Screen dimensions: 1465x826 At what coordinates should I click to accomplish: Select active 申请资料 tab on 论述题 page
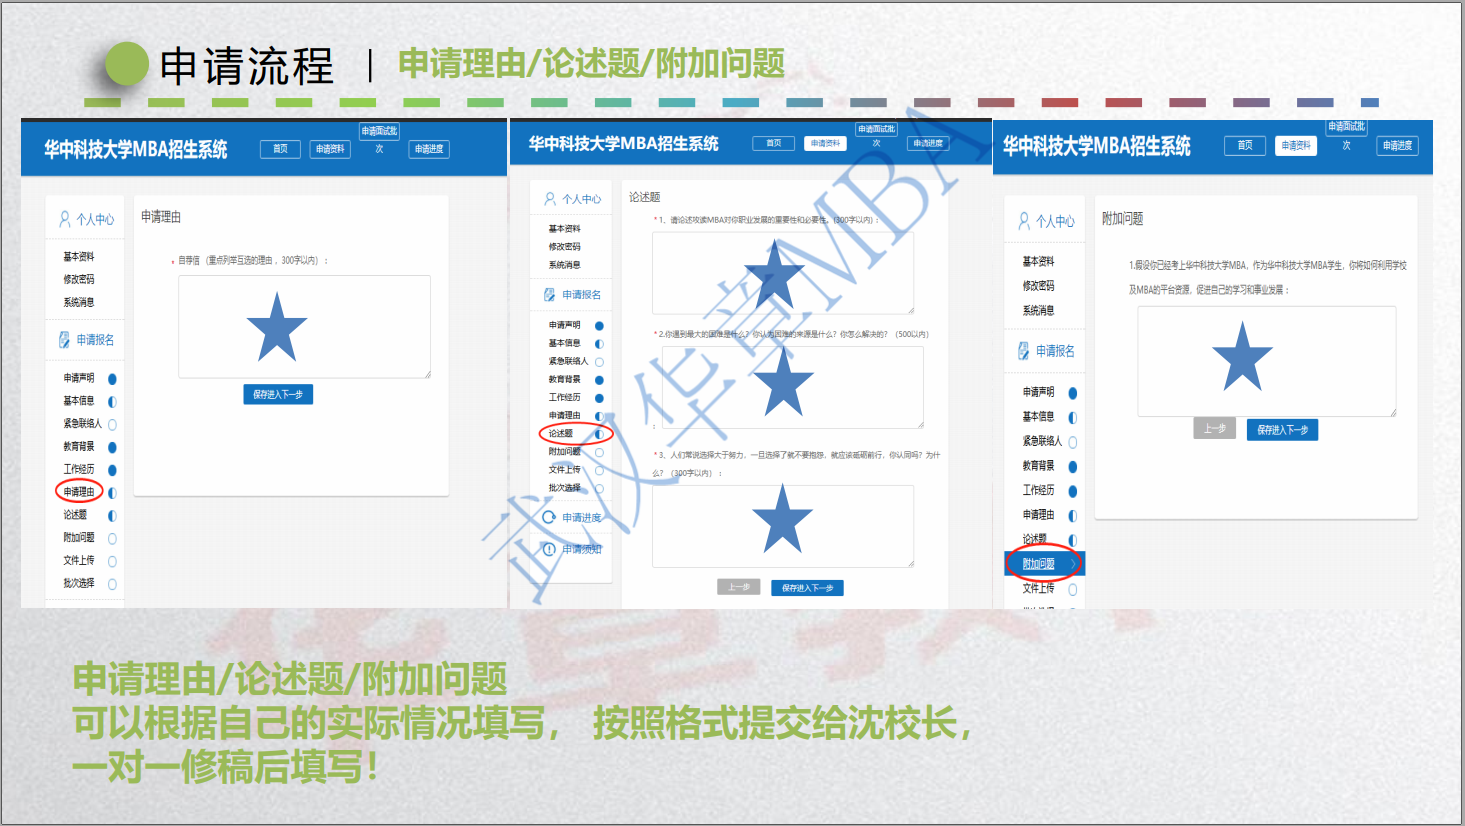click(825, 143)
